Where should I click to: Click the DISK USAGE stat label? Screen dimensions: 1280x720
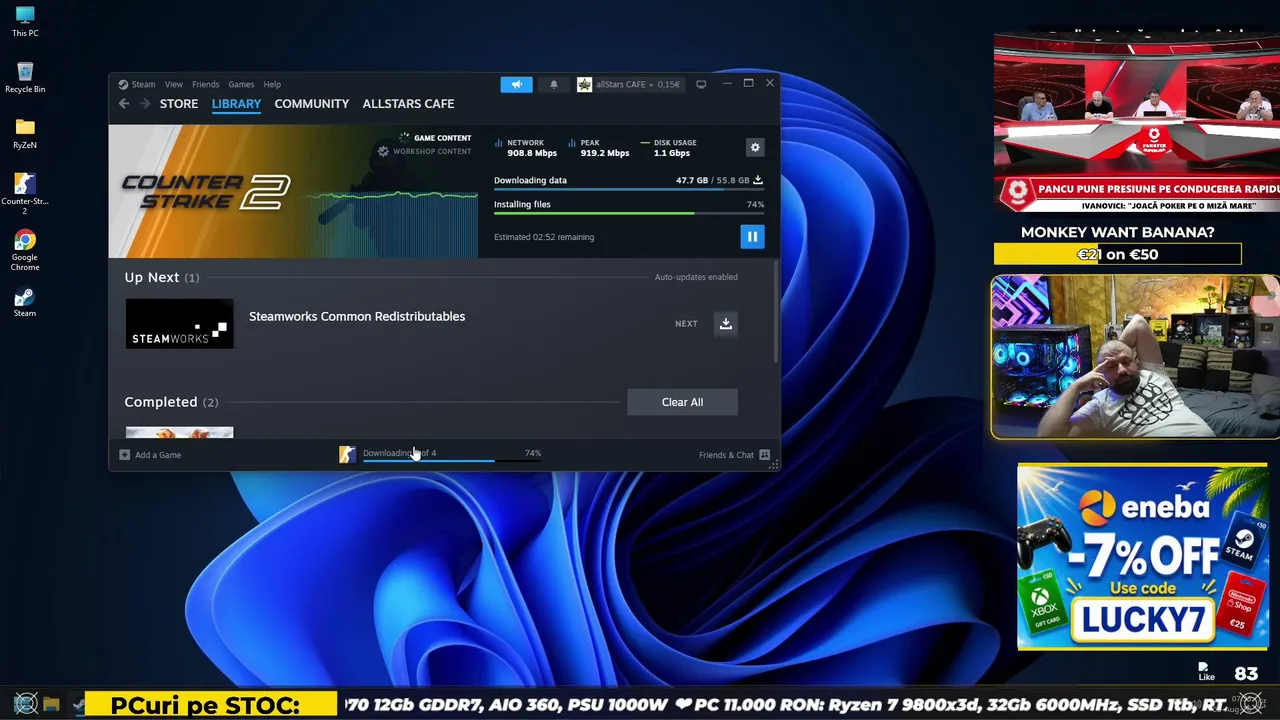(x=675, y=143)
